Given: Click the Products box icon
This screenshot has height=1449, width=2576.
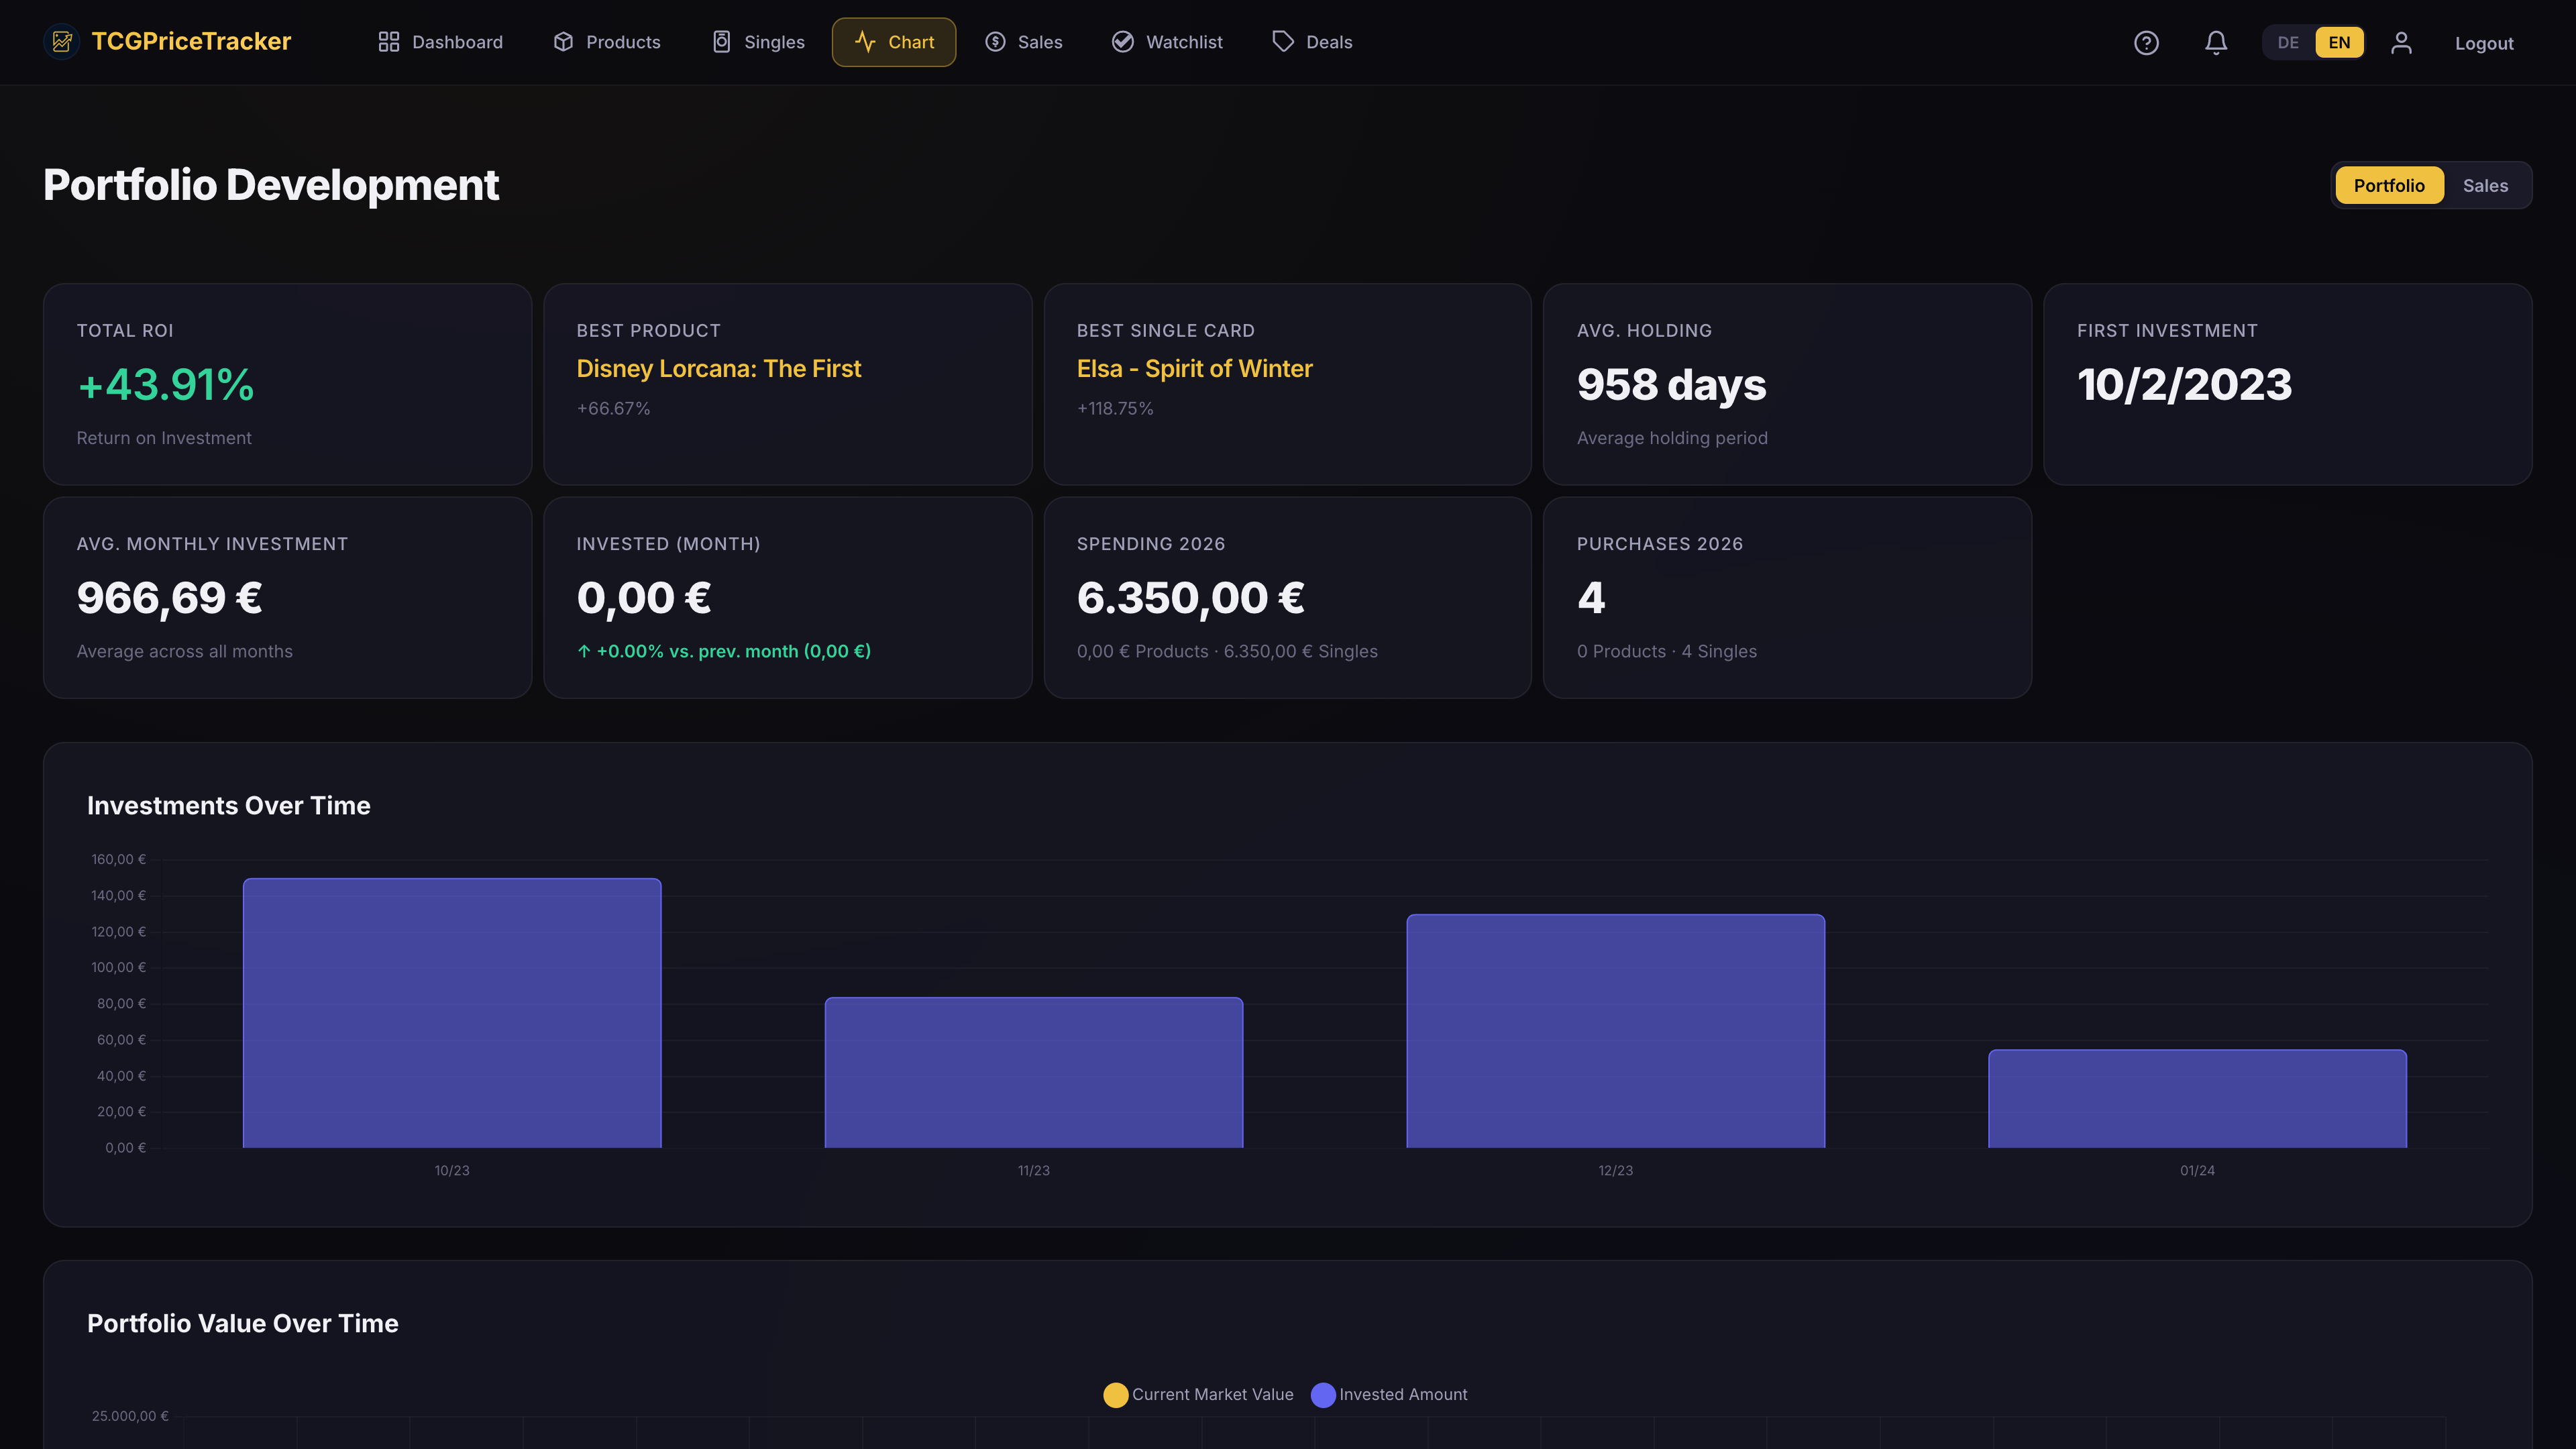Looking at the screenshot, I should pyautogui.click(x=563, y=42).
